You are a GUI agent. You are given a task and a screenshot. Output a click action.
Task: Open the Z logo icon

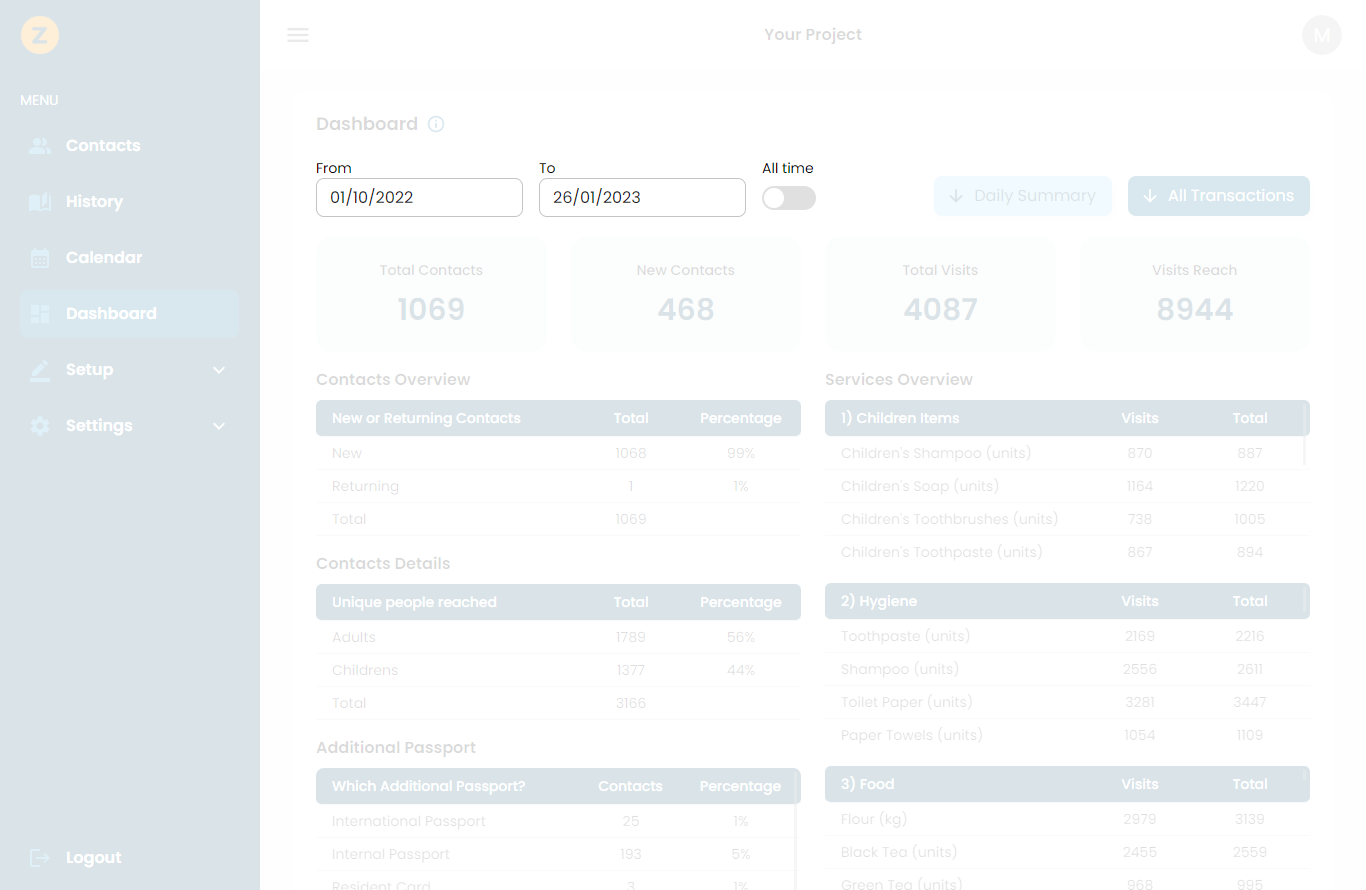coord(40,35)
